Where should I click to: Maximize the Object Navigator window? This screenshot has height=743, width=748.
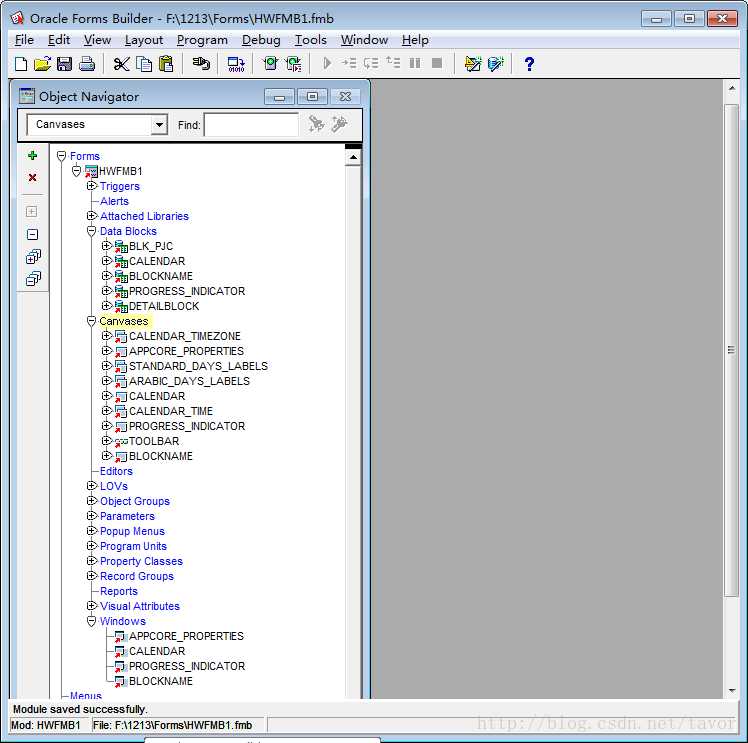point(312,97)
